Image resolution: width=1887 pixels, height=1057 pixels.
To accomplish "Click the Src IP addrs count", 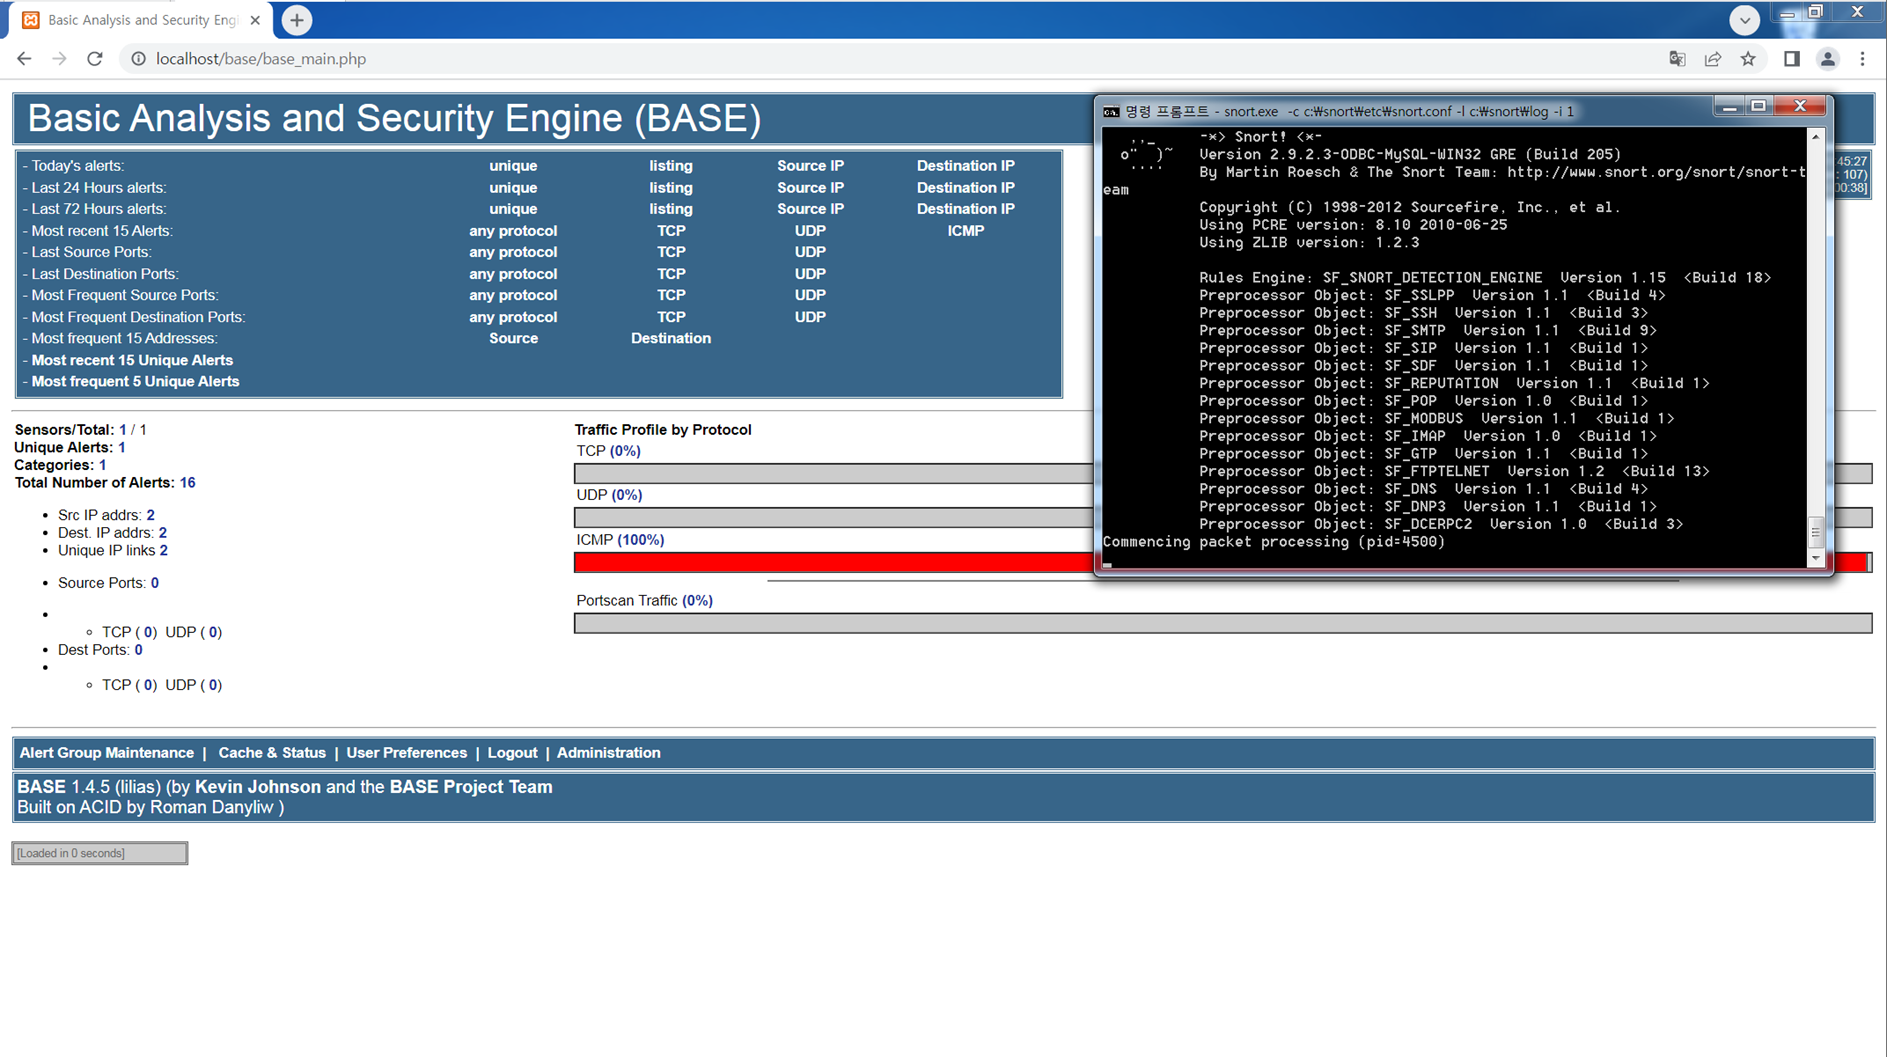I will pyautogui.click(x=150, y=515).
